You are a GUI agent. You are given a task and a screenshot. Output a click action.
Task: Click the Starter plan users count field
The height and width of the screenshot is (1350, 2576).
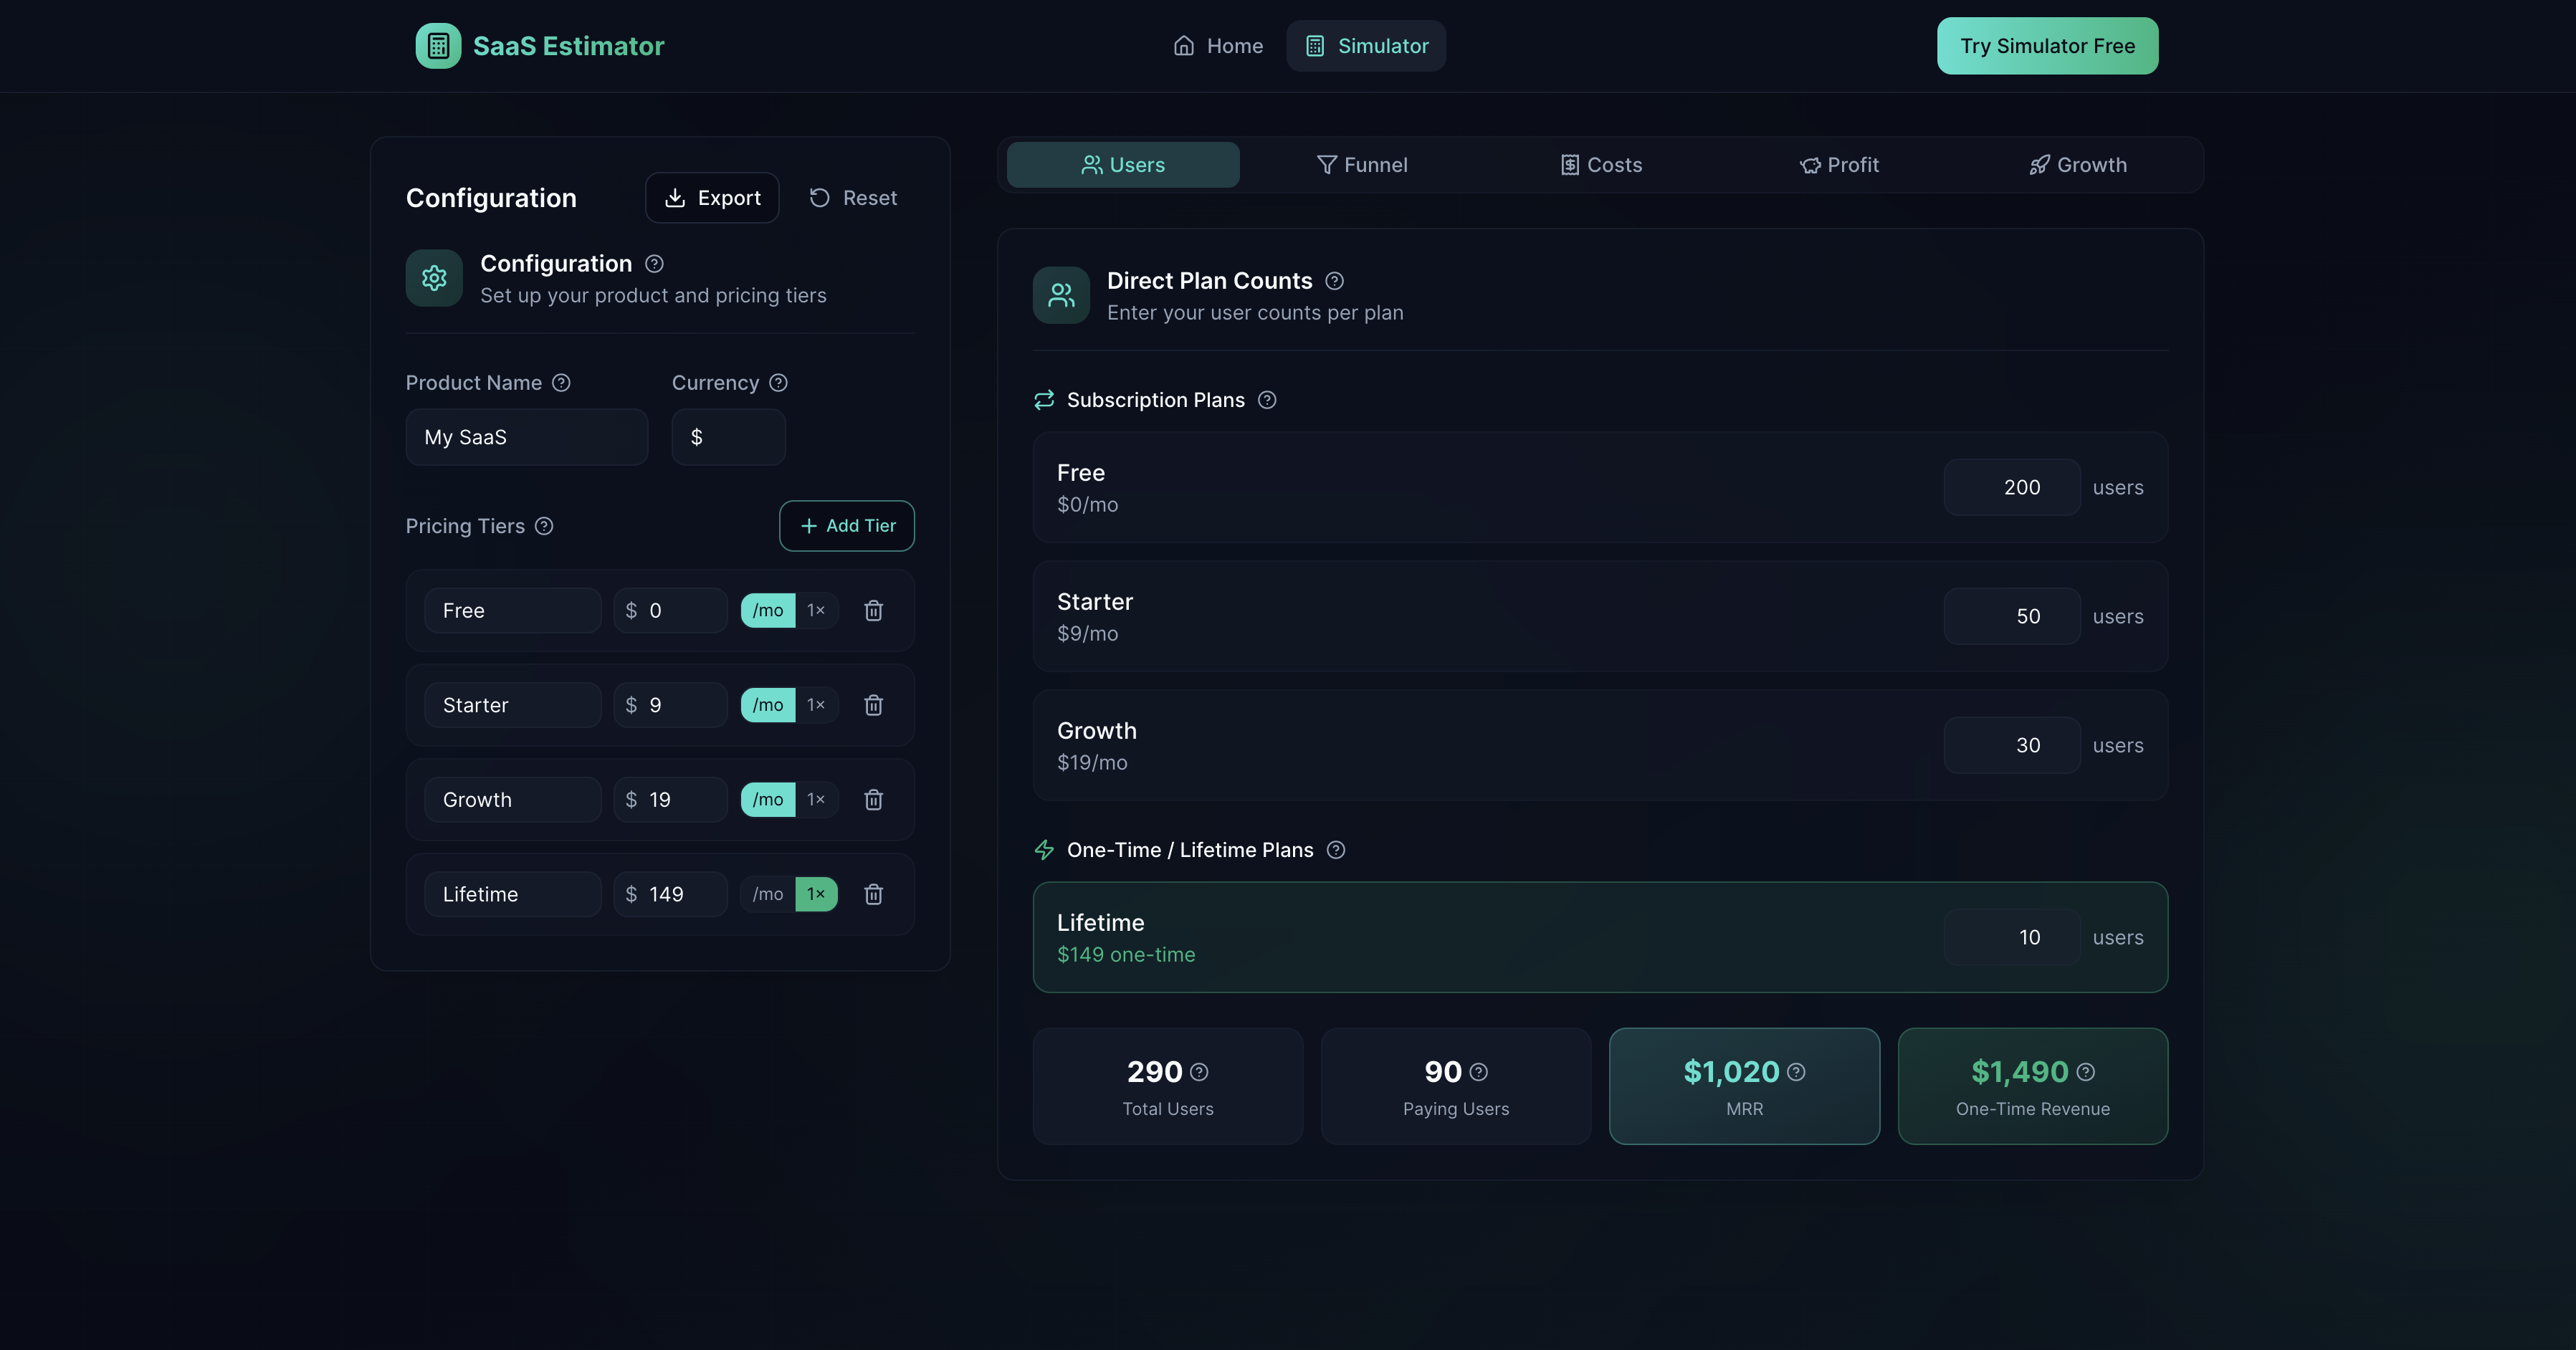tap(2011, 616)
